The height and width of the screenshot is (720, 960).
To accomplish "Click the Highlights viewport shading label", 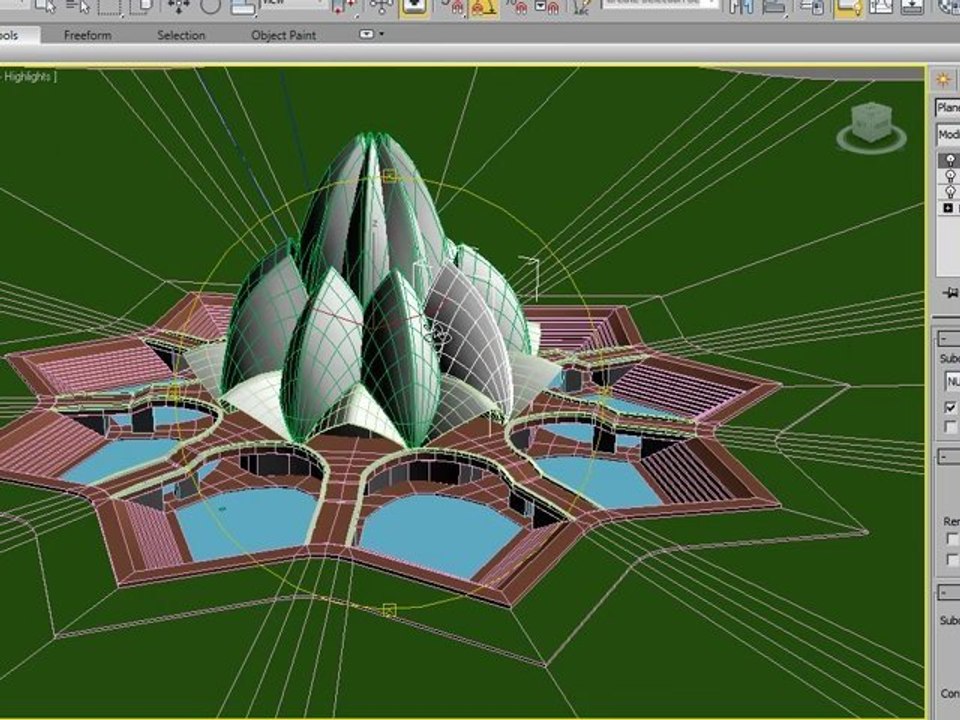I will [28, 77].
